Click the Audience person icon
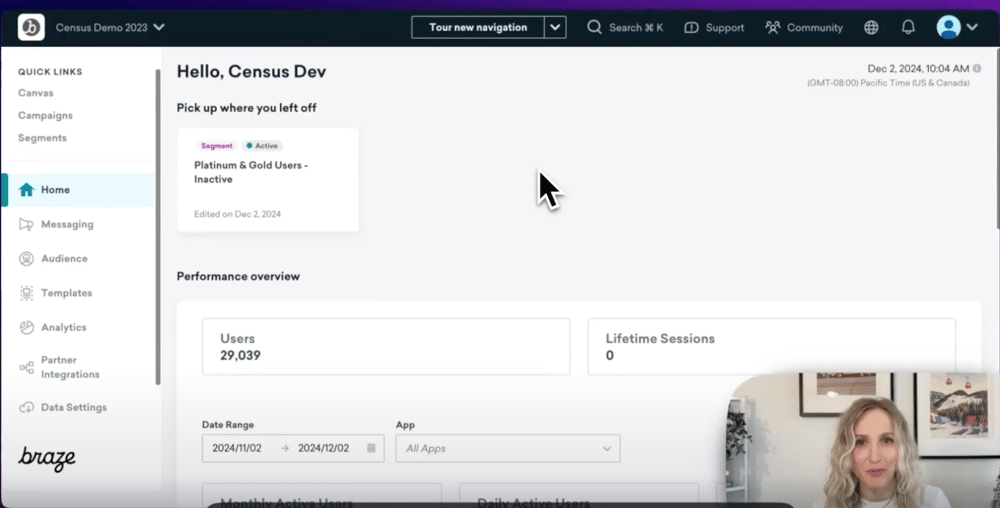Image resolution: width=1000 pixels, height=508 pixels. pos(26,259)
